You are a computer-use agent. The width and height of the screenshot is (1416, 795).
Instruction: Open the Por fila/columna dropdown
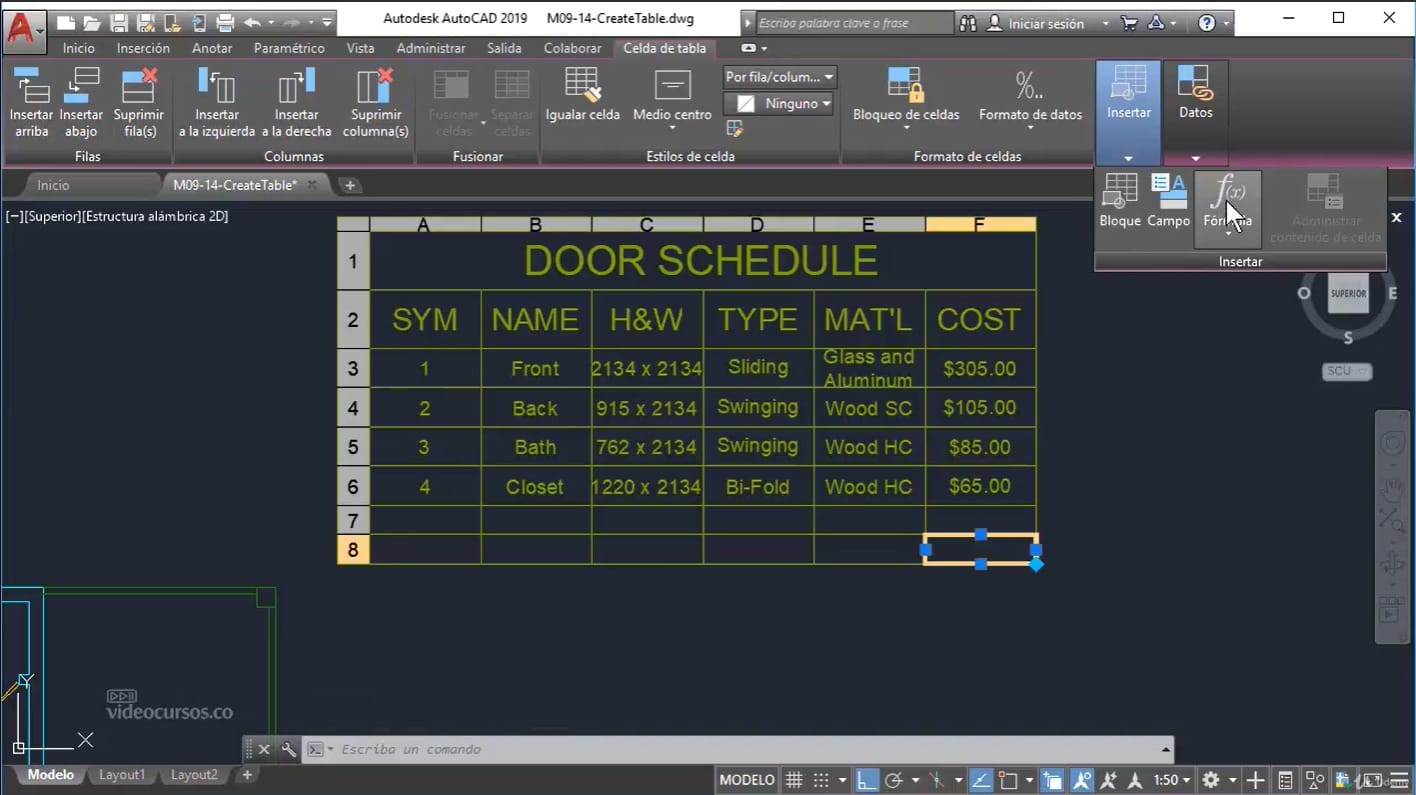point(779,77)
